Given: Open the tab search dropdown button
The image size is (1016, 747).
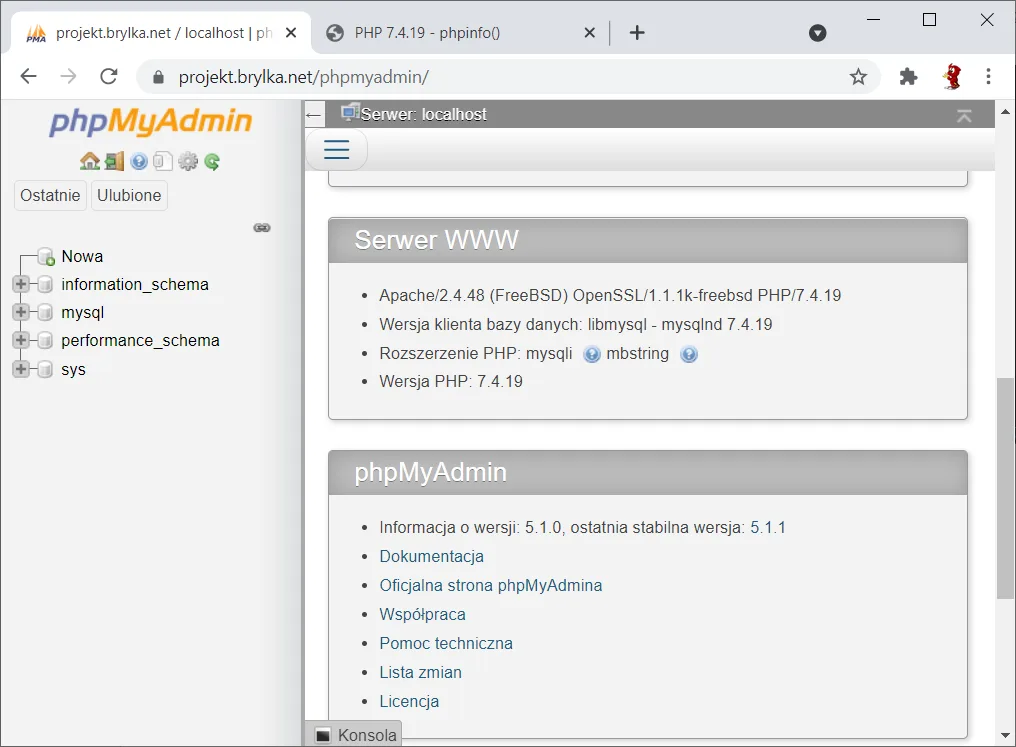Looking at the screenshot, I should (x=818, y=33).
